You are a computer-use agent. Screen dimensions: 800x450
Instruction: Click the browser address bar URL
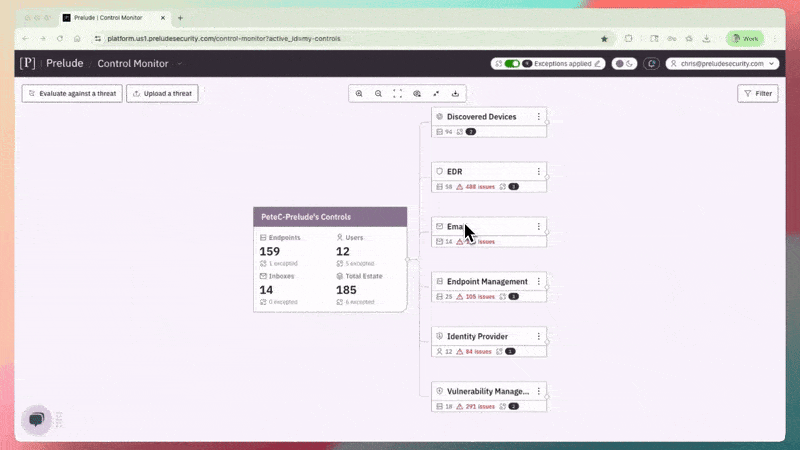[x=223, y=39]
